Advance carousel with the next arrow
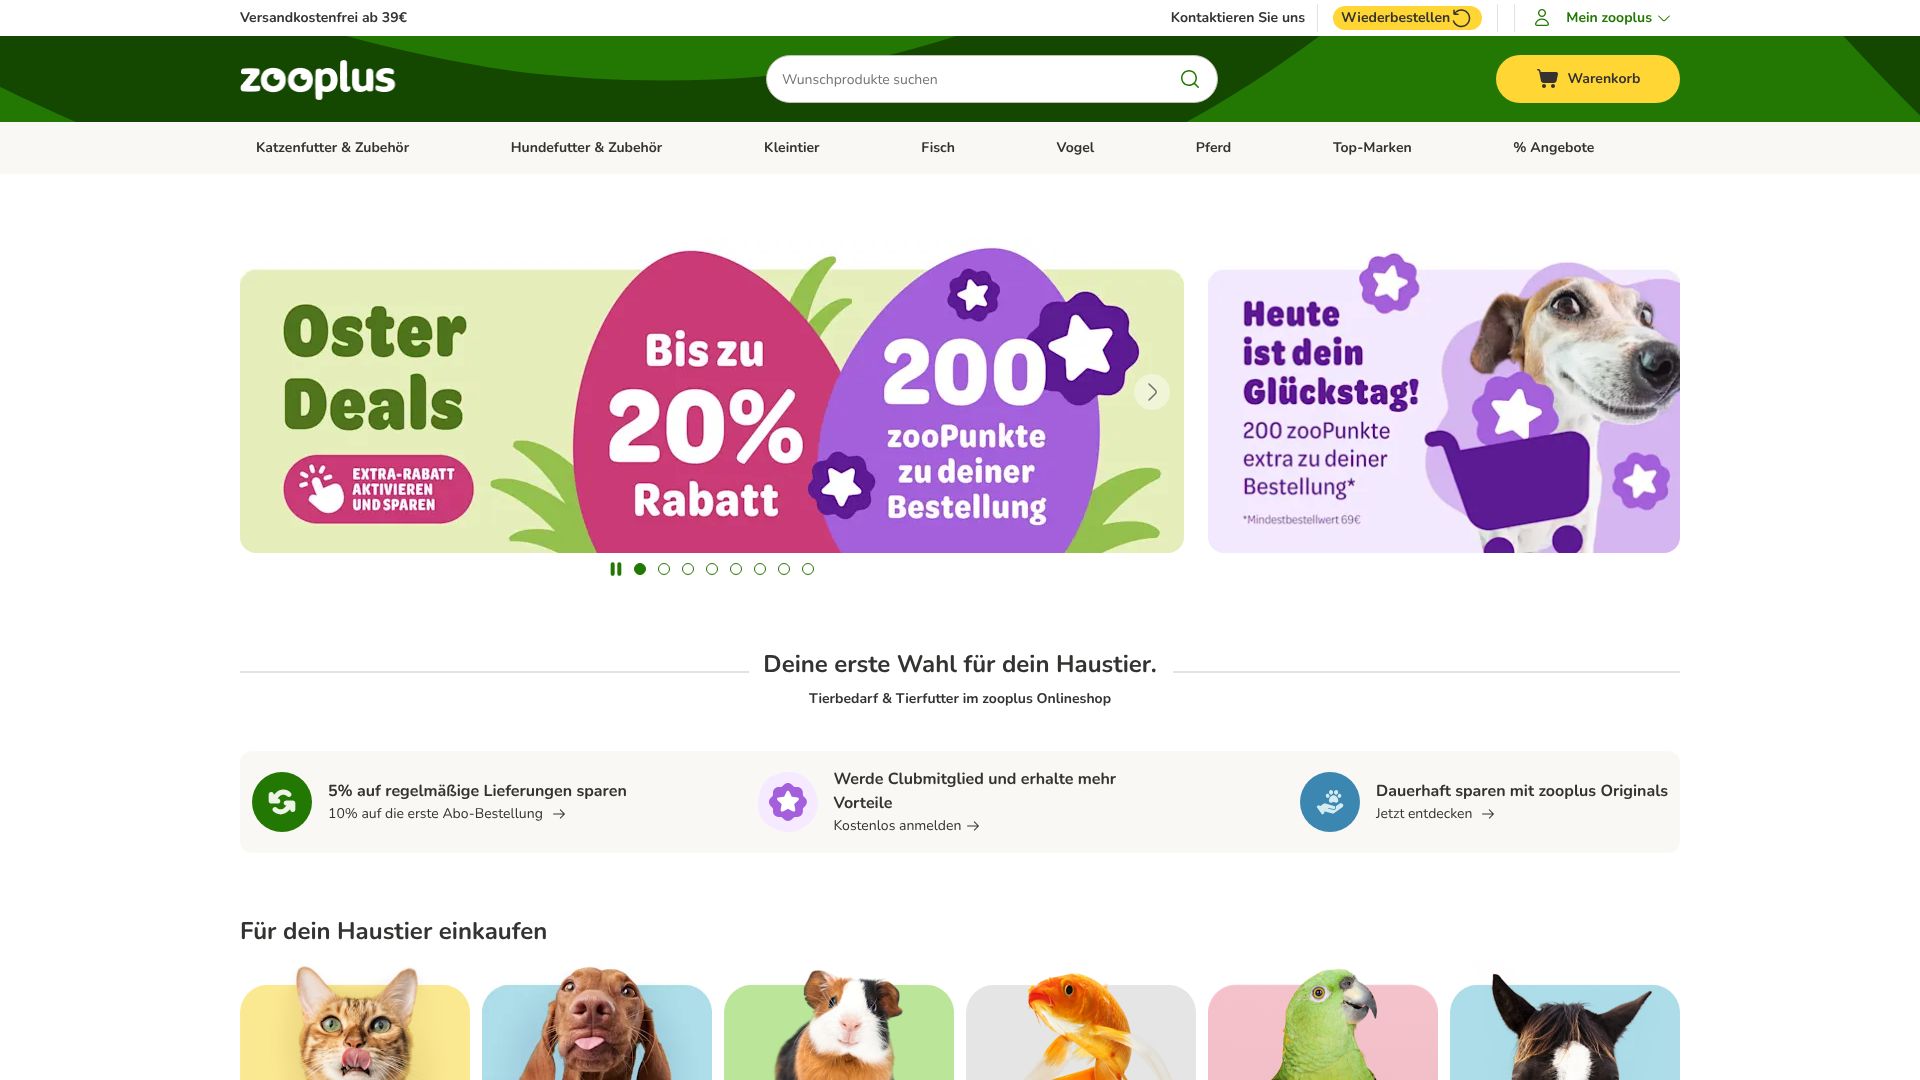This screenshot has height=1080, width=1920. pos(1152,392)
